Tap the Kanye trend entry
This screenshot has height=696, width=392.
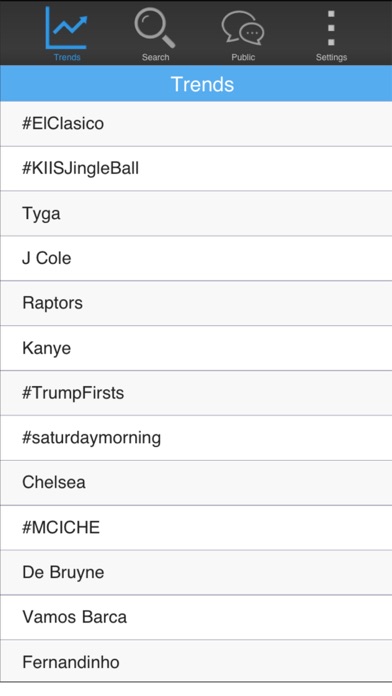(x=196, y=348)
